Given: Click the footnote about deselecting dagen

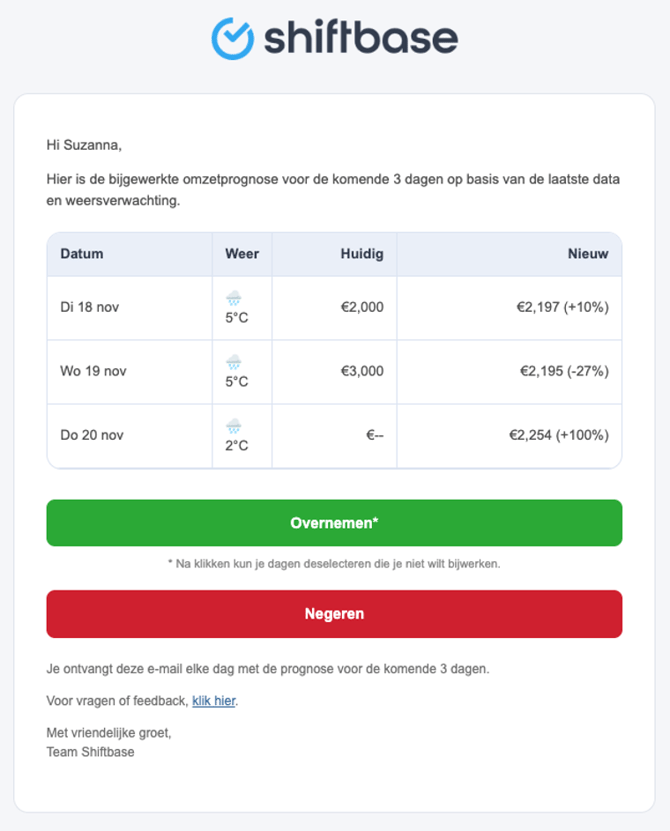Looking at the screenshot, I should [334, 563].
